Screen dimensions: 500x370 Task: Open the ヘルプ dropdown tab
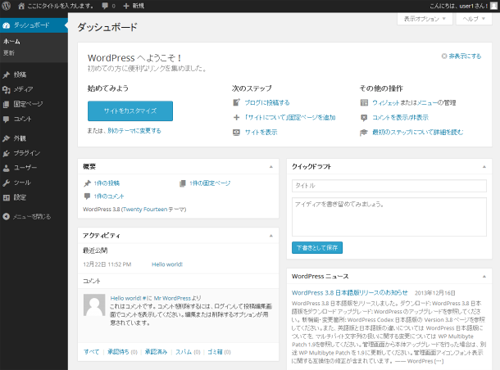[473, 19]
